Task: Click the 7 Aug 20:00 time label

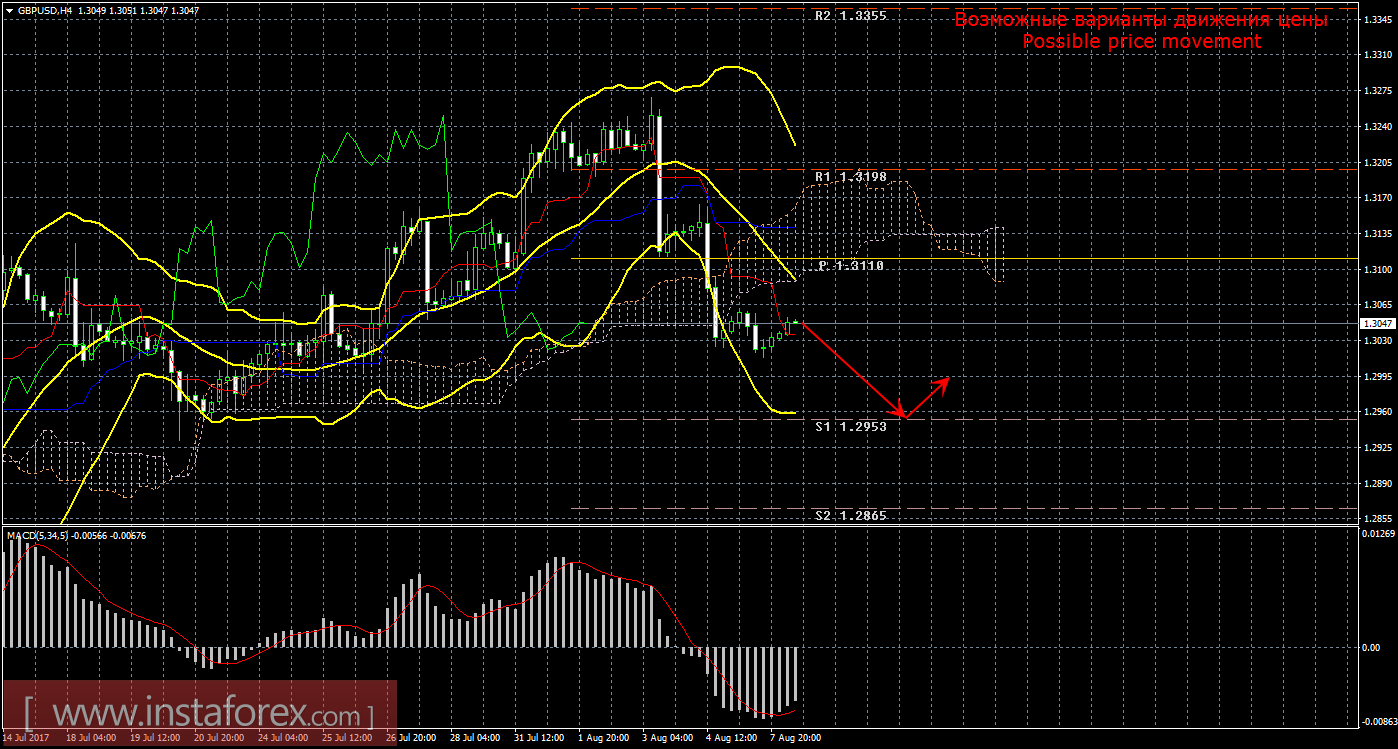Action: coord(796,738)
